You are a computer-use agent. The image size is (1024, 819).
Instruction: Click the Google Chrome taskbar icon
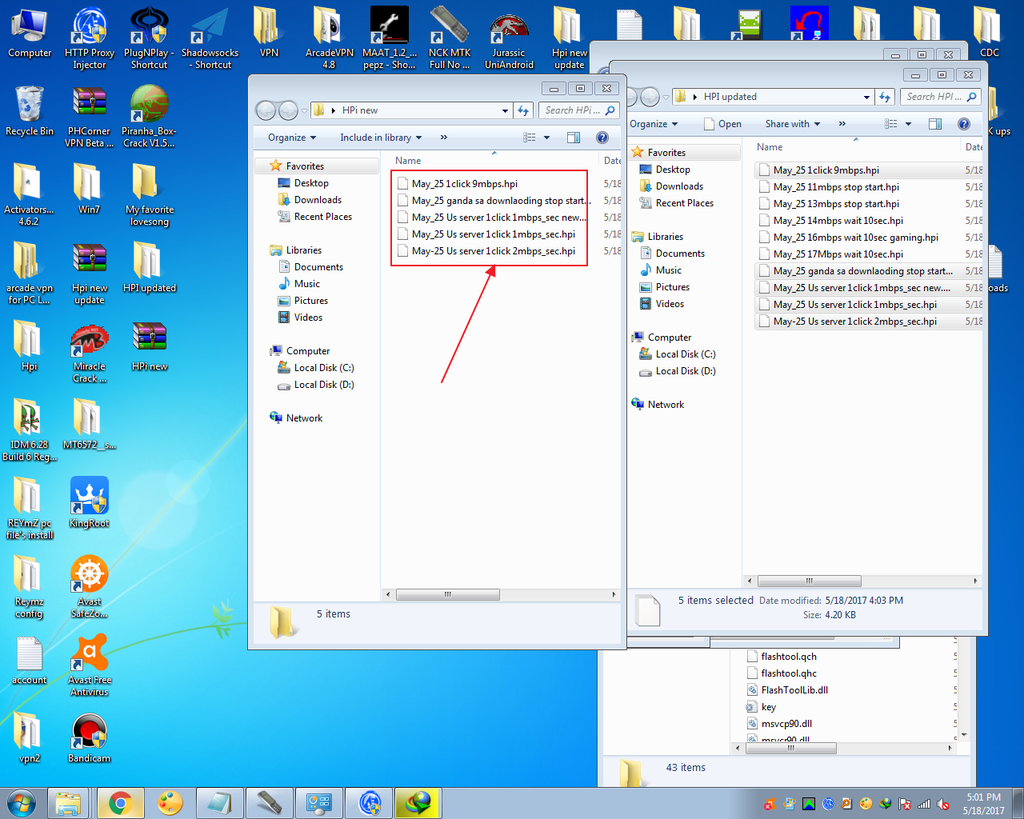(121, 802)
